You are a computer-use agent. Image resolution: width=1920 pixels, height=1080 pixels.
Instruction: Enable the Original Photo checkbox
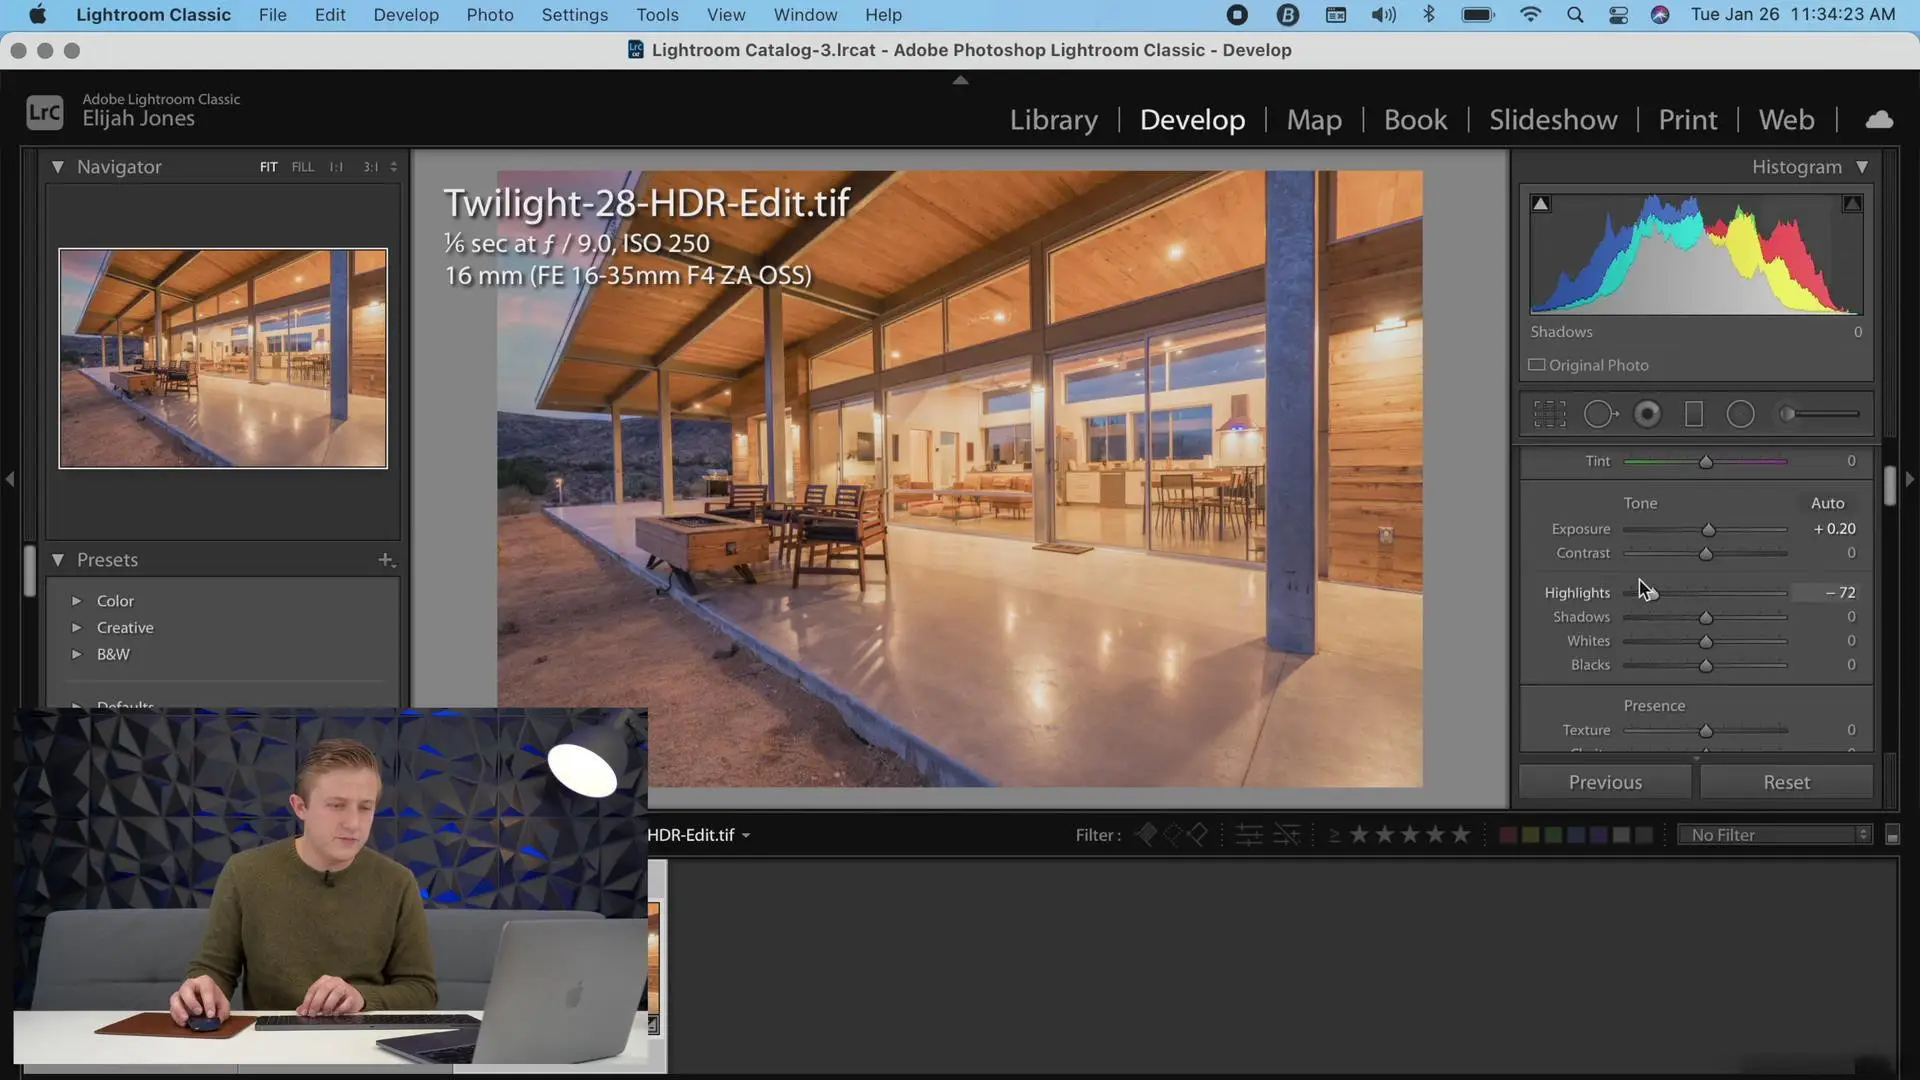tap(1537, 365)
